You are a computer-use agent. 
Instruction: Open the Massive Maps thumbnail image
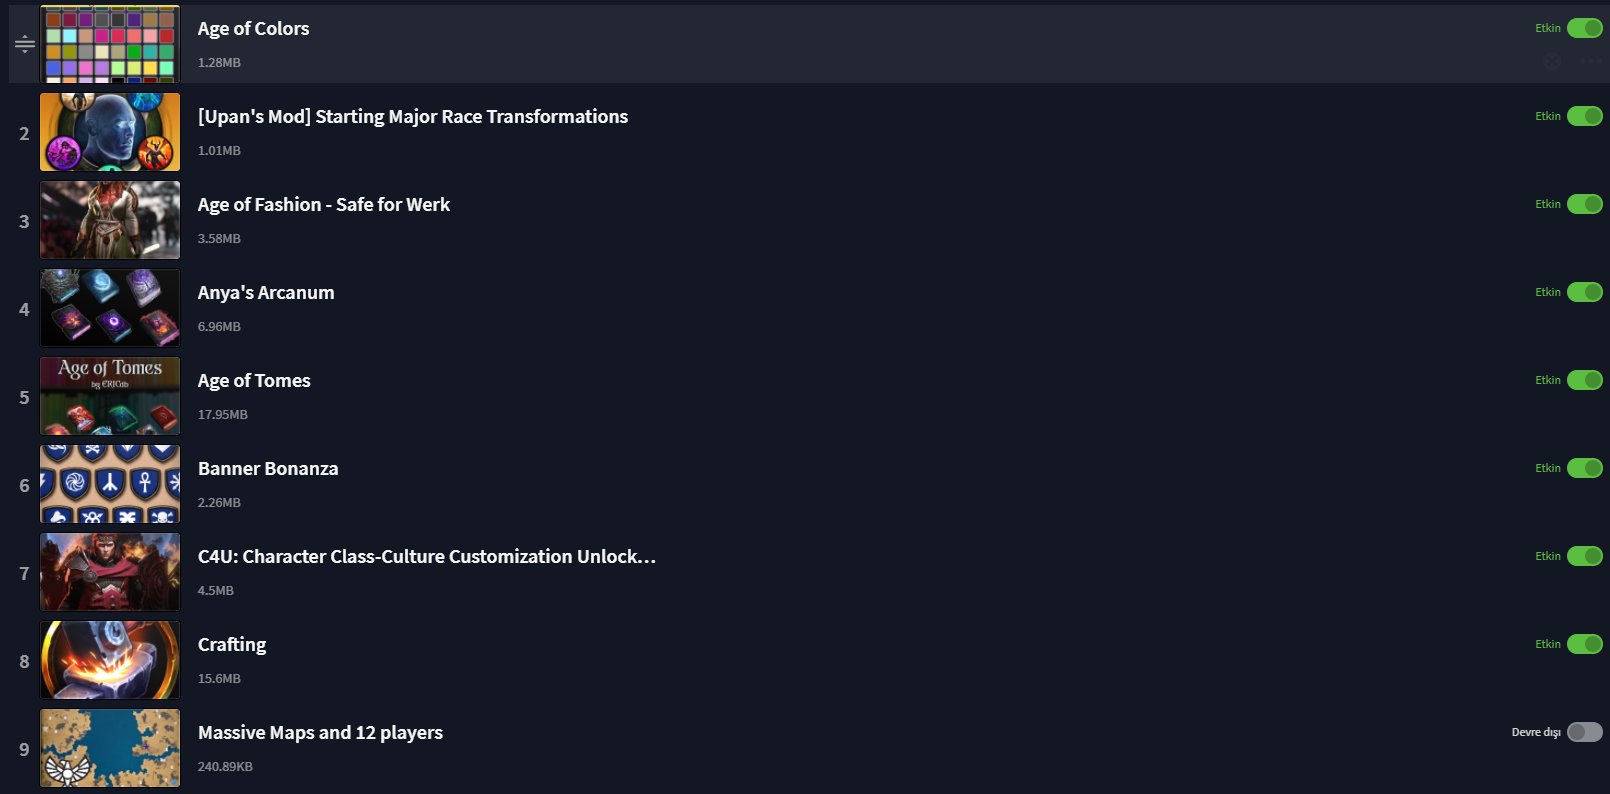click(110, 748)
